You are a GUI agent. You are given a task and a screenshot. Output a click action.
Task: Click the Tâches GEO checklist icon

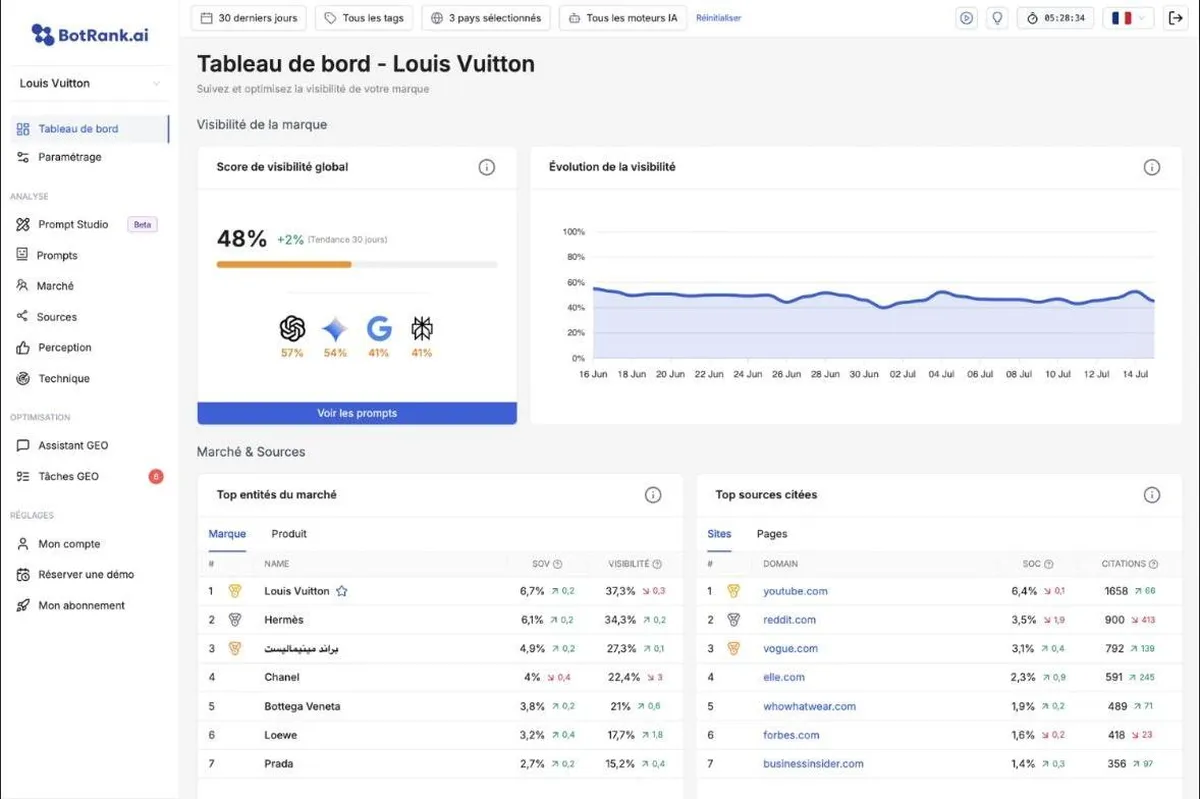[x=23, y=476]
